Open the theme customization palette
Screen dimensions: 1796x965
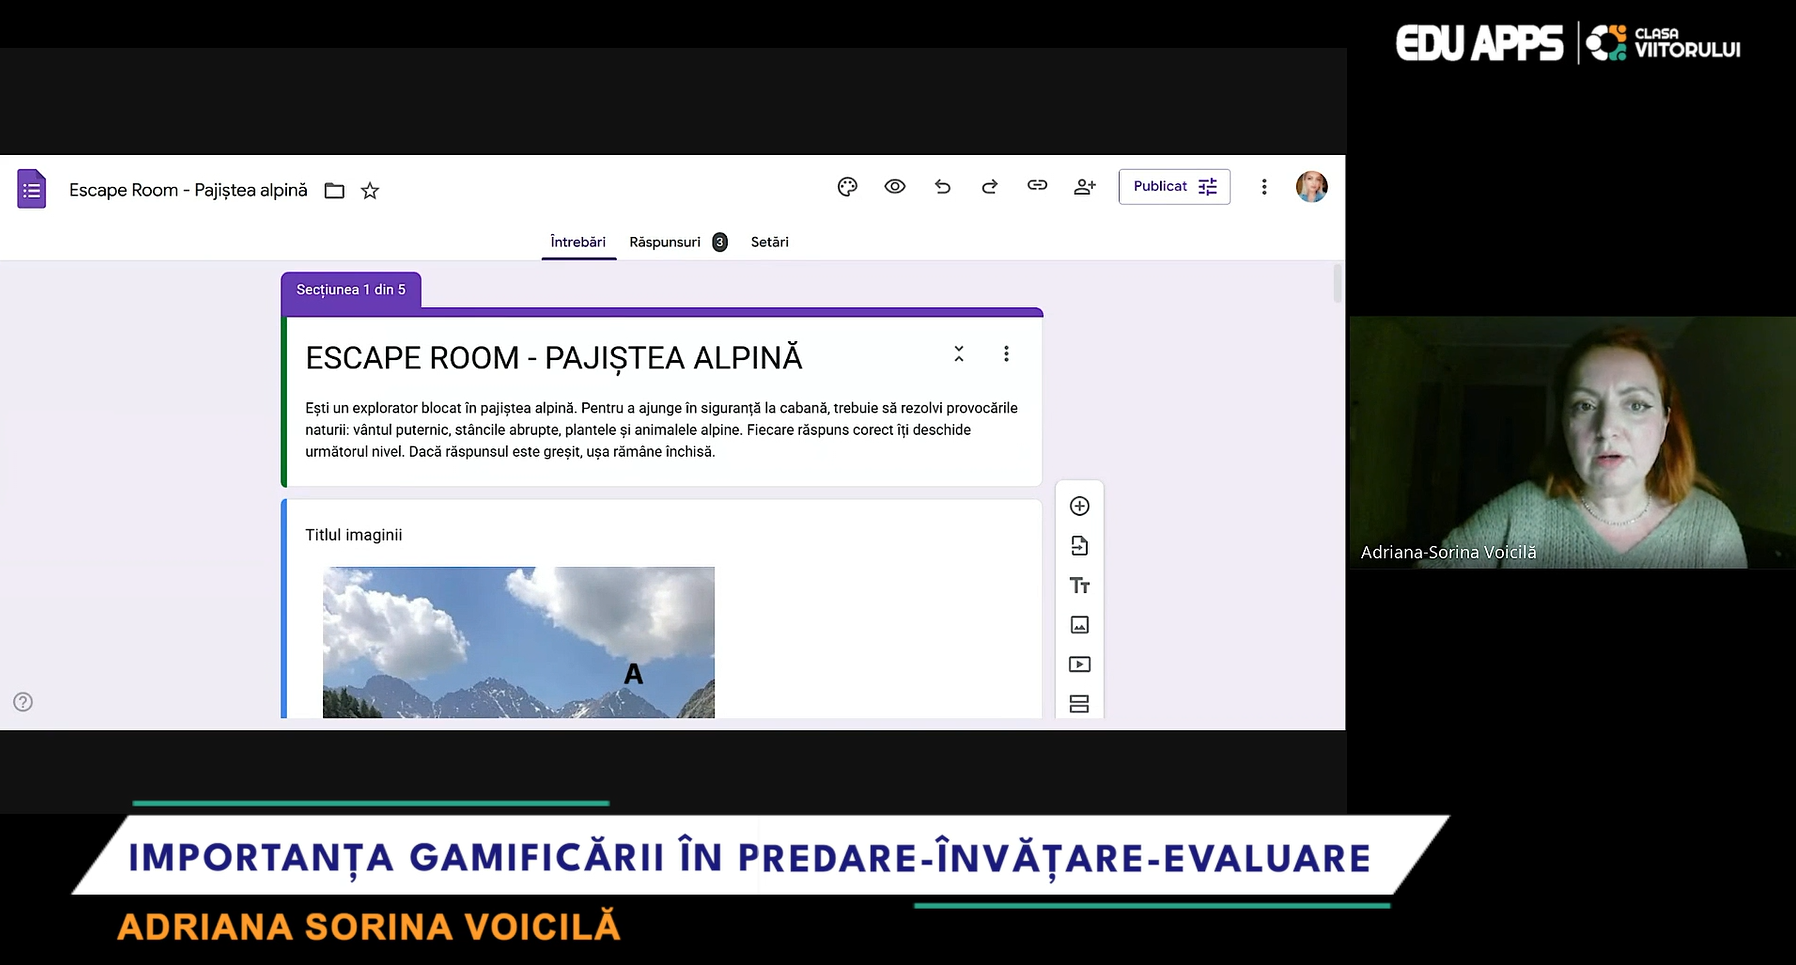847,187
